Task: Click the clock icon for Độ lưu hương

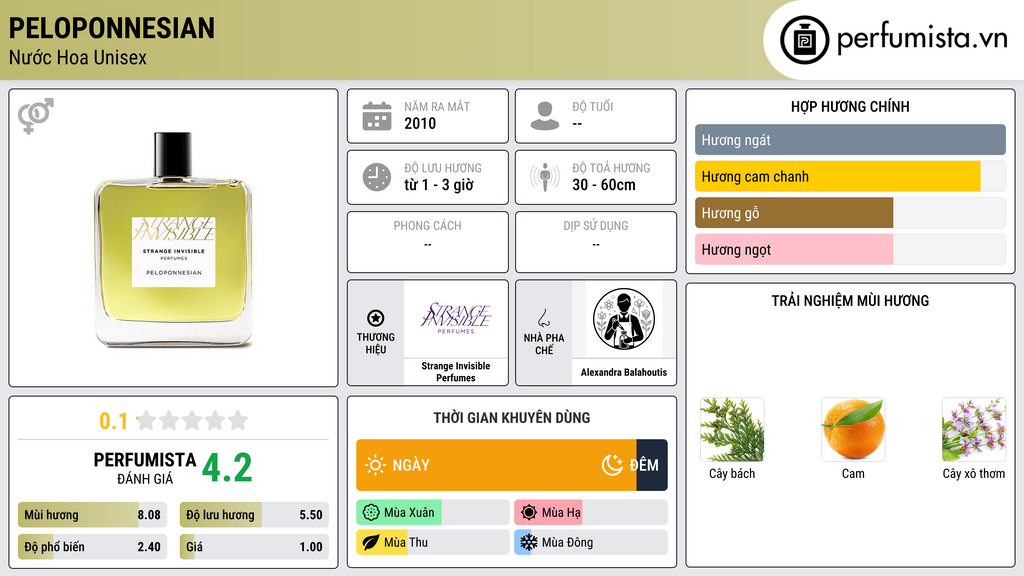Action: click(377, 177)
